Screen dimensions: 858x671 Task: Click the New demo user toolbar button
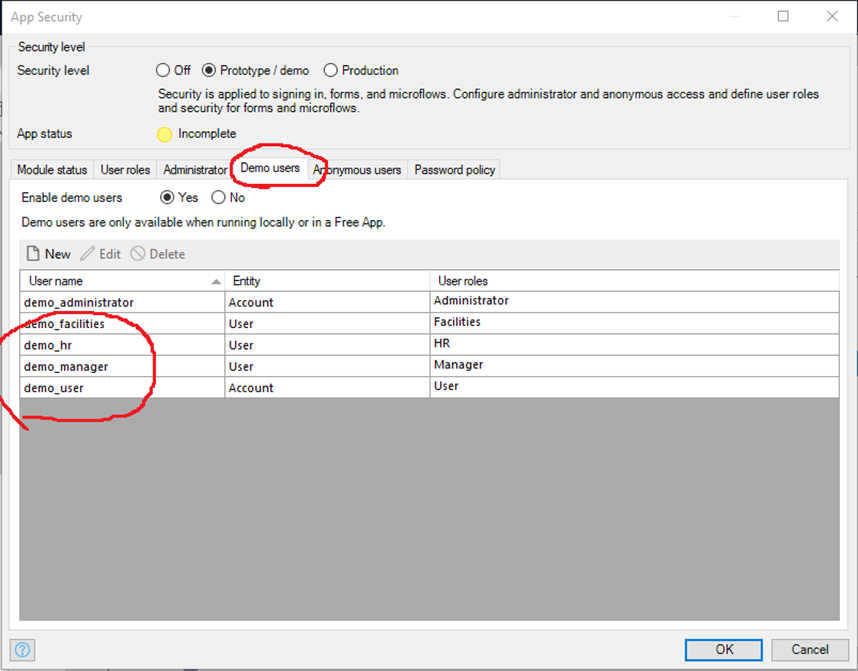pos(48,254)
